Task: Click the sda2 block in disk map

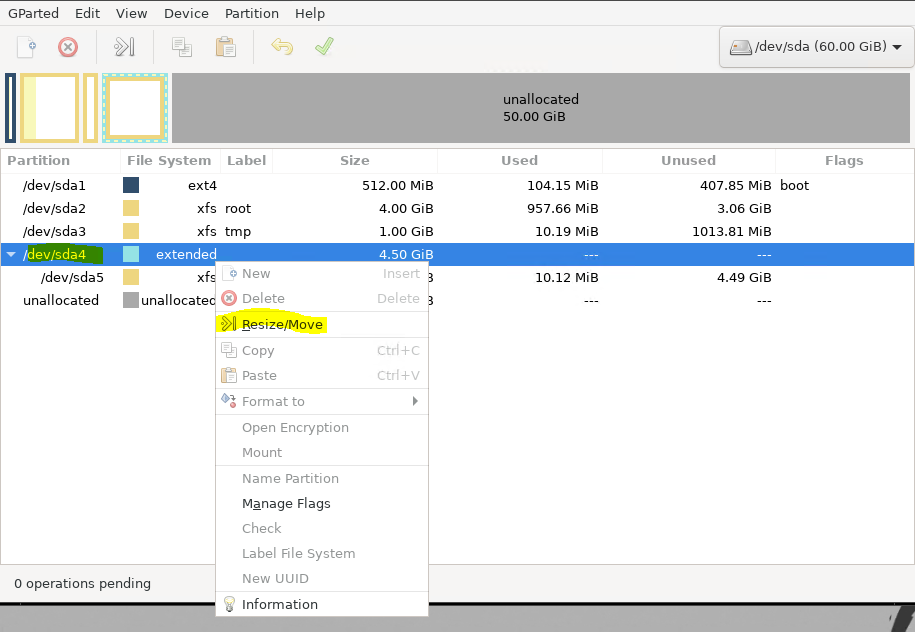Action: pyautogui.click(x=50, y=108)
